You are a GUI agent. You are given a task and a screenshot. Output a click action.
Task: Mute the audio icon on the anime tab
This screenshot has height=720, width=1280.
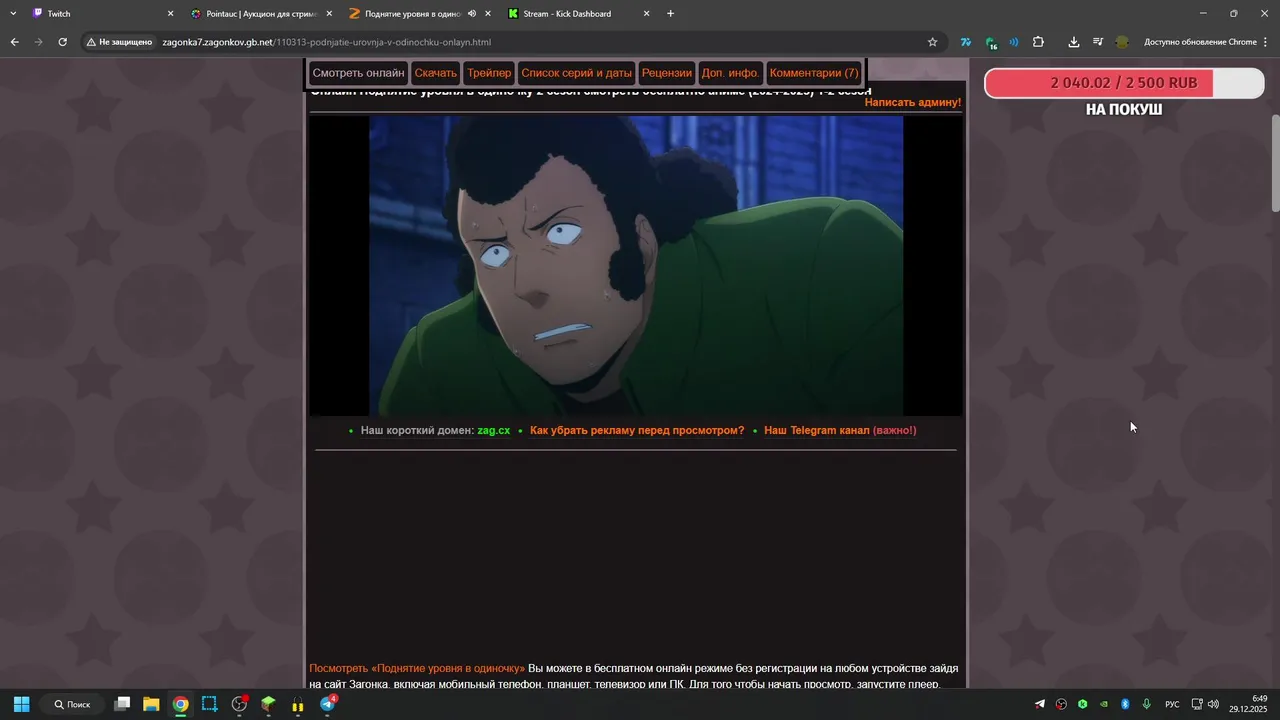click(471, 14)
